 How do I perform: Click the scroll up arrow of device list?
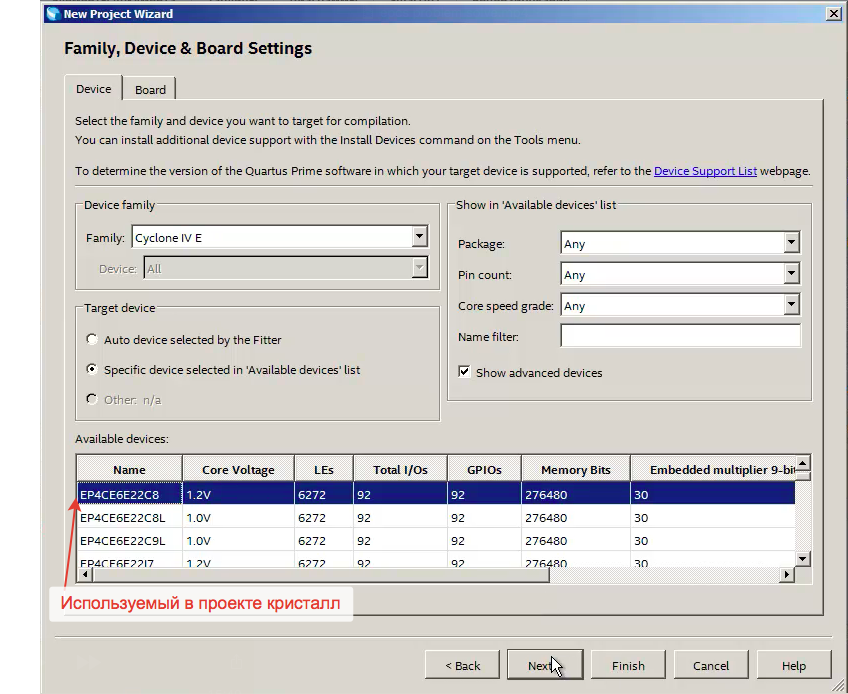803,463
